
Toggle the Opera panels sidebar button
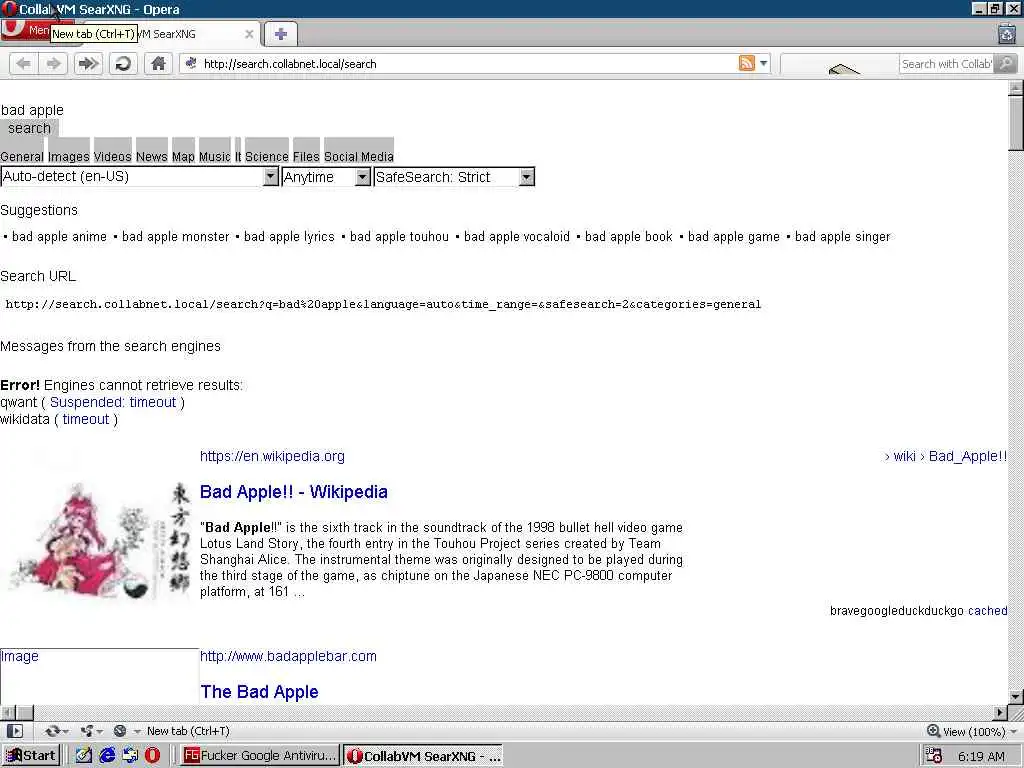tap(15, 731)
